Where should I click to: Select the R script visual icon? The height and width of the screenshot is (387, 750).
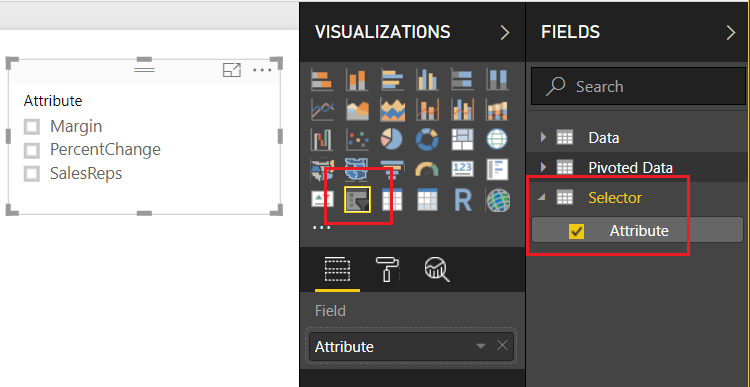pos(463,199)
